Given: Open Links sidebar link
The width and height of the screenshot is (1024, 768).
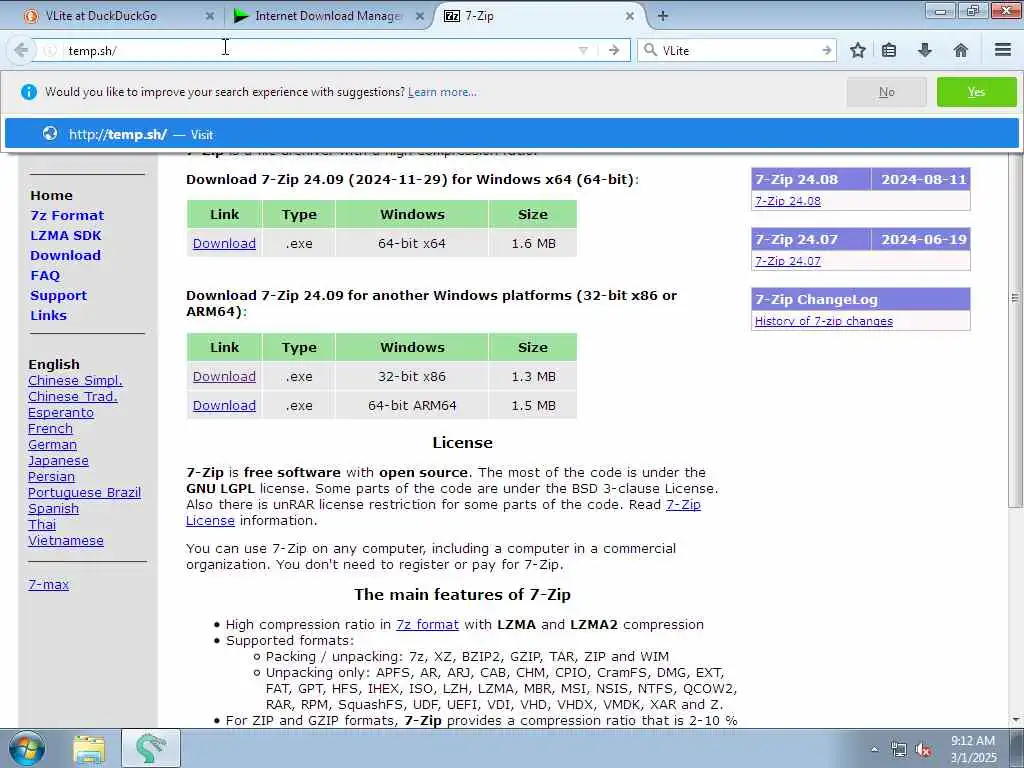Looking at the screenshot, I should [48, 315].
